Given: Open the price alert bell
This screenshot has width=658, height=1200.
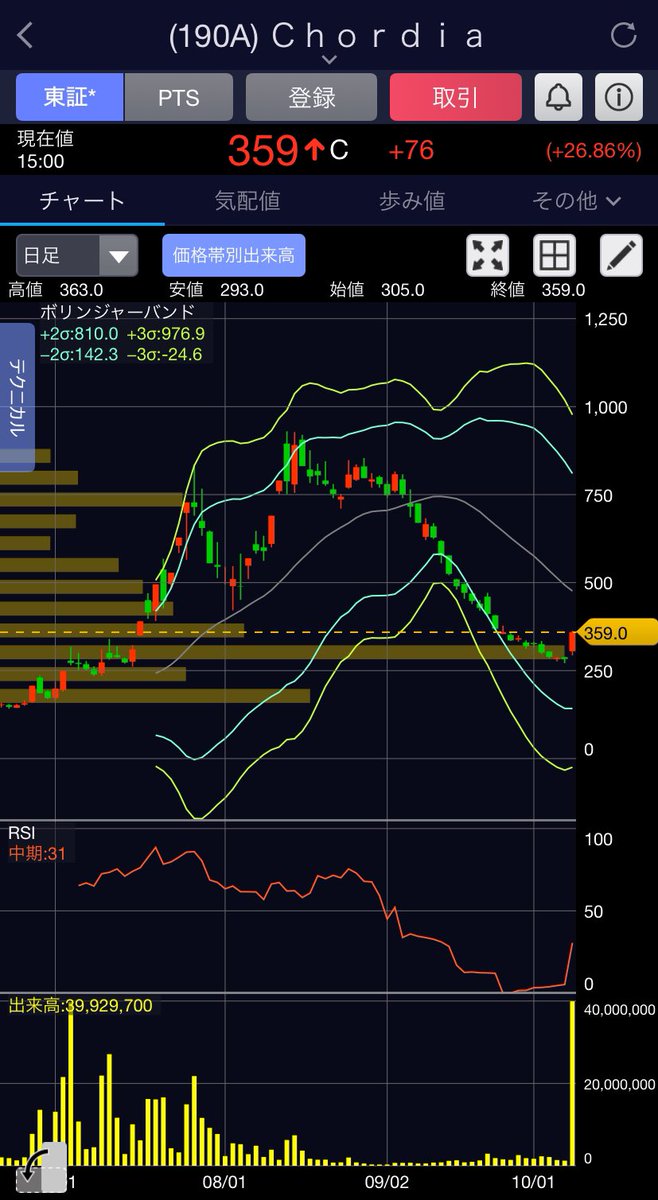Looking at the screenshot, I should tap(559, 97).
